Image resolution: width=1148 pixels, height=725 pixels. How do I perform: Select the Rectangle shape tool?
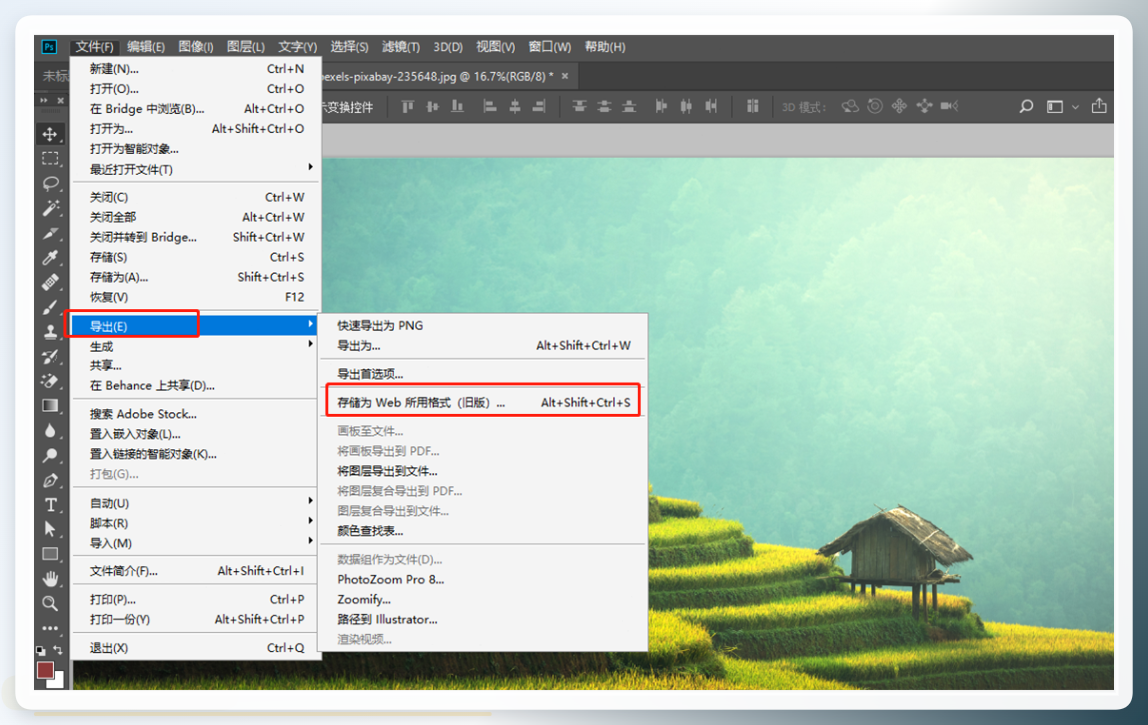pyautogui.click(x=50, y=554)
